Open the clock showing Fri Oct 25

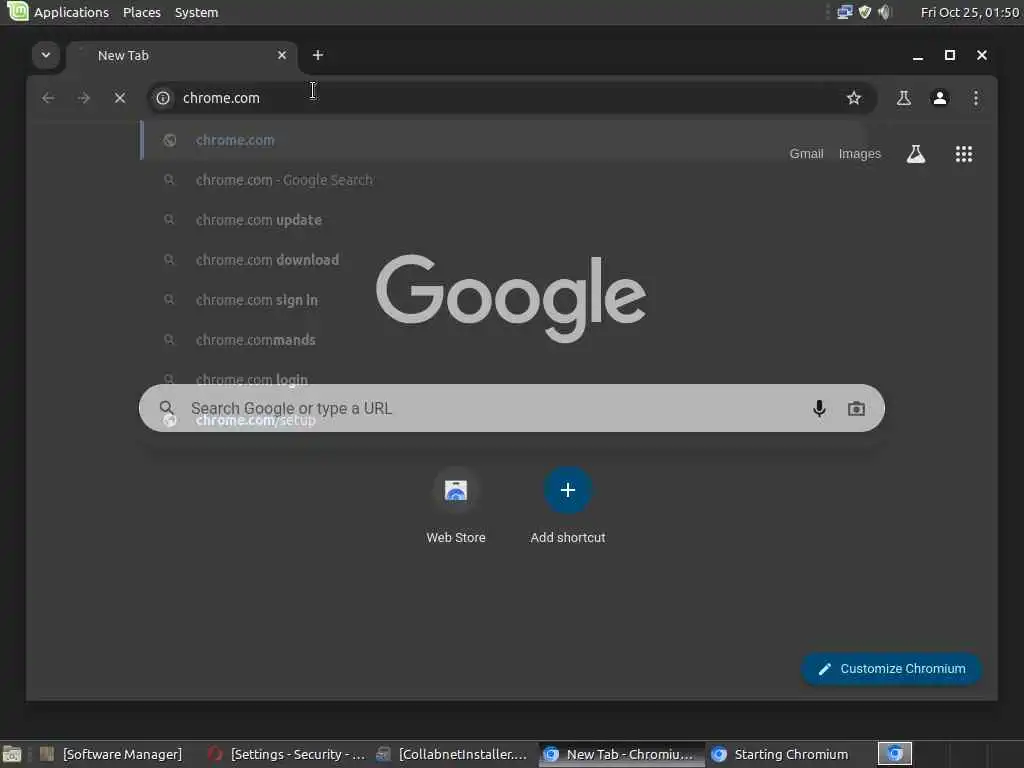[970, 12]
